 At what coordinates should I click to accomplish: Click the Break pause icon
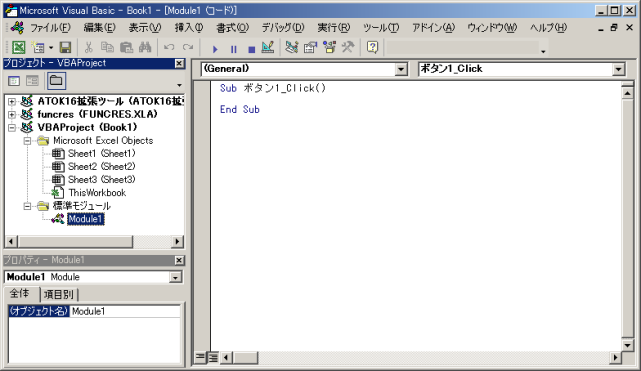[233, 49]
